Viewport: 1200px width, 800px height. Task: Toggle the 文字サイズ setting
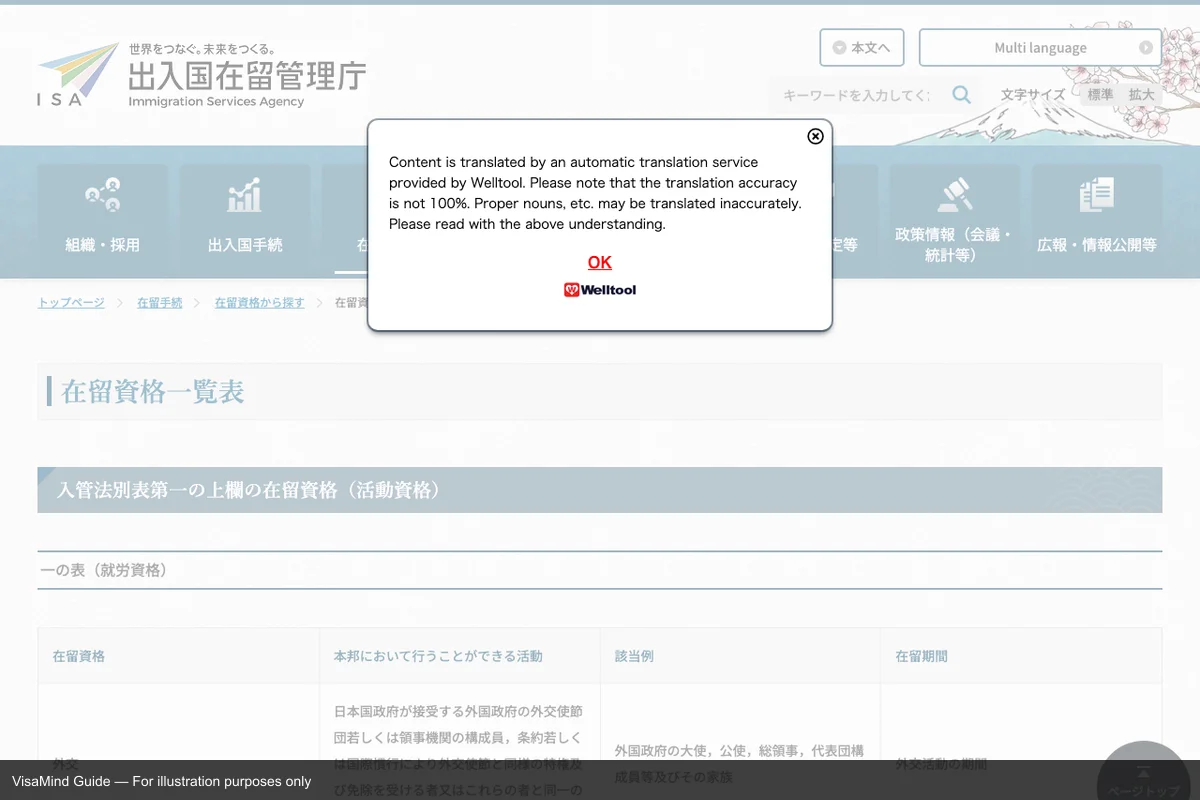click(1032, 94)
